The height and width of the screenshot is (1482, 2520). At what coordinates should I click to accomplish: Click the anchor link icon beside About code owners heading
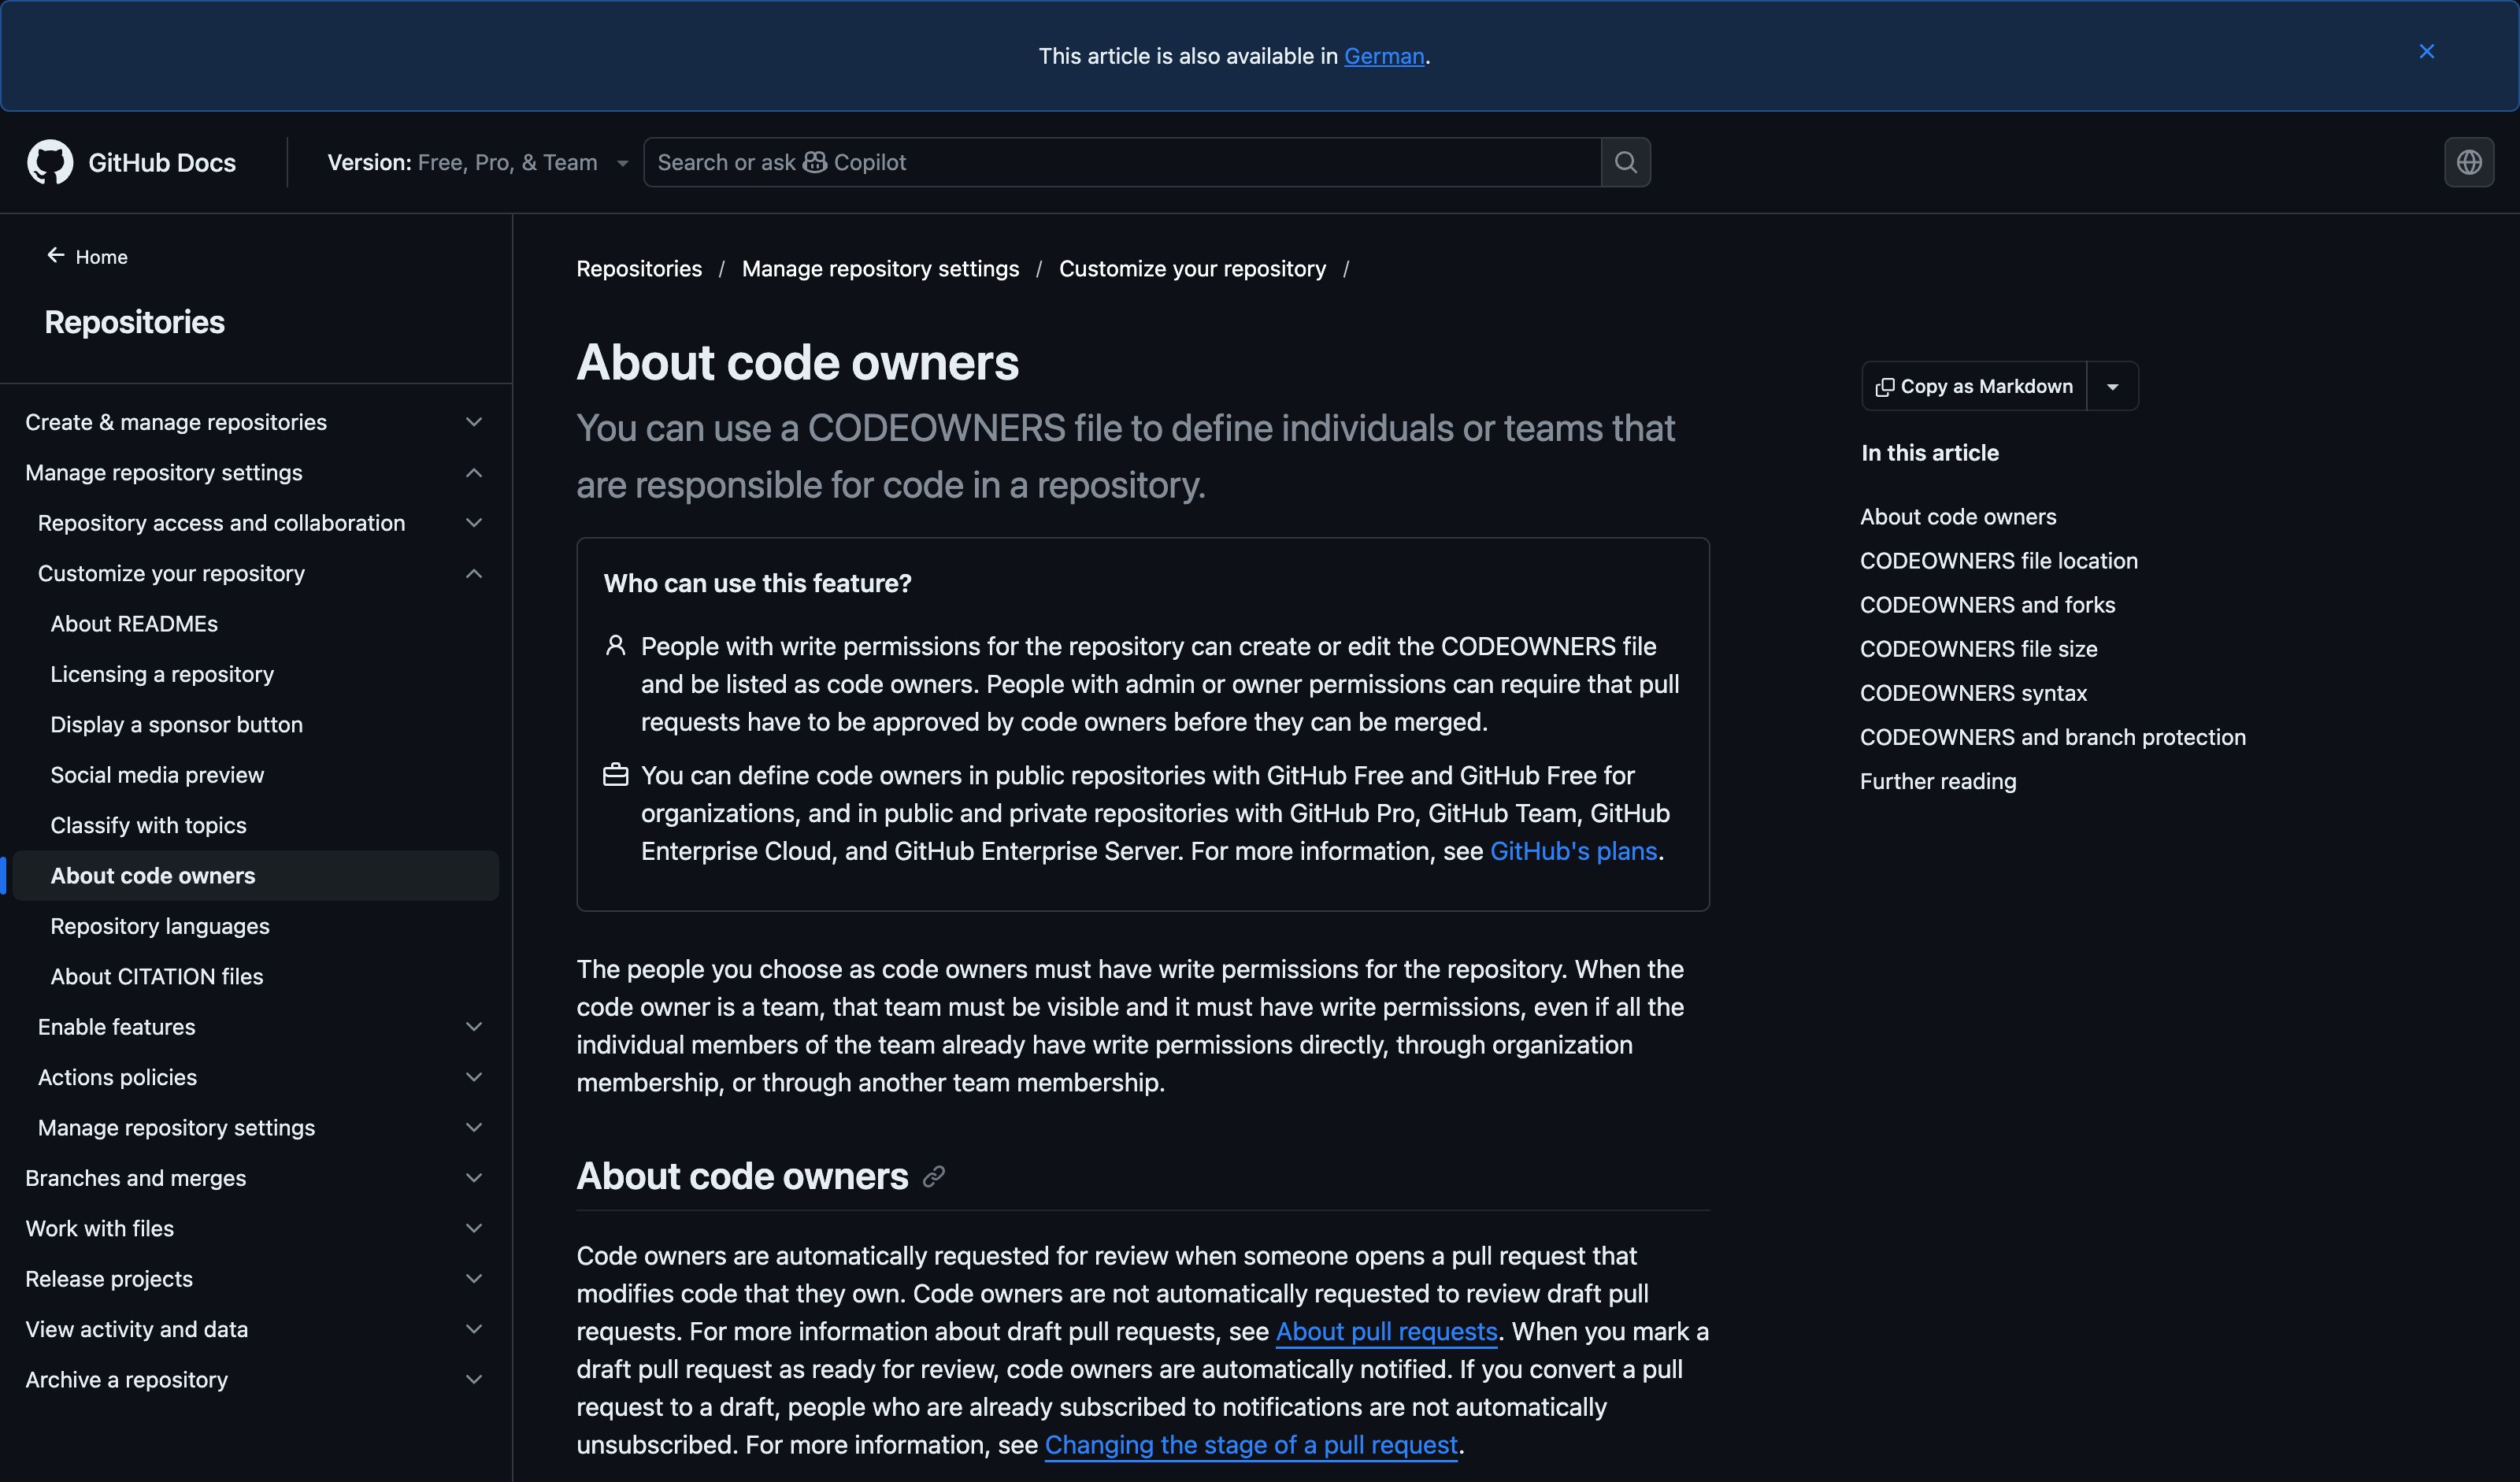(x=934, y=1177)
